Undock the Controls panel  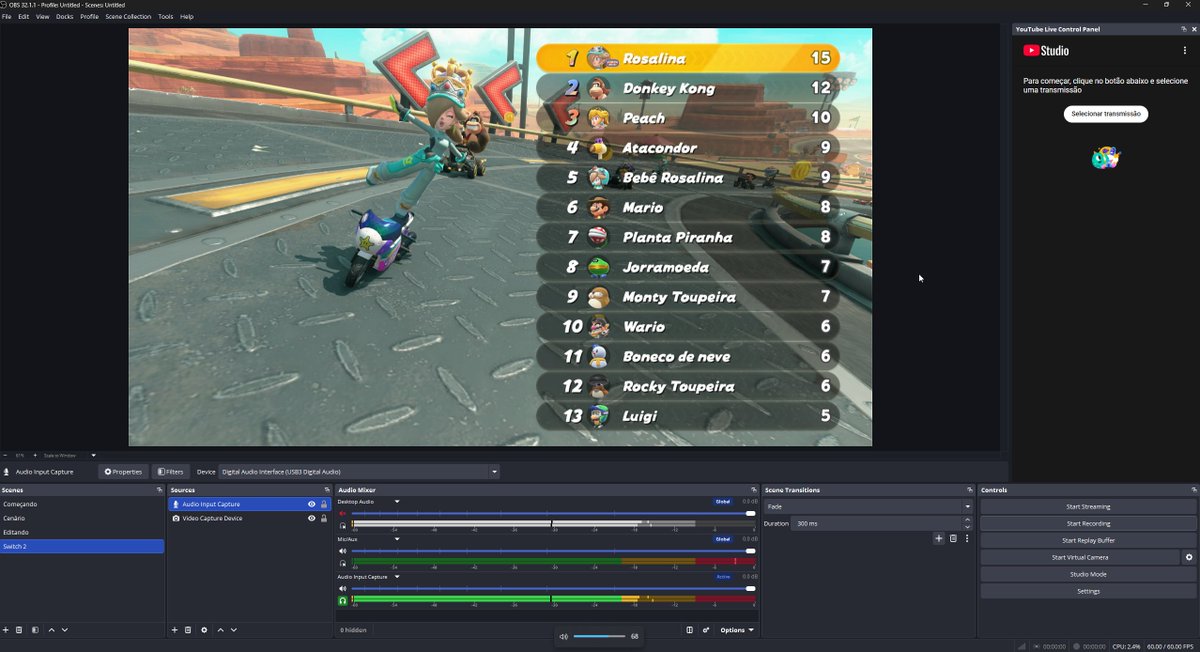(x=1194, y=490)
